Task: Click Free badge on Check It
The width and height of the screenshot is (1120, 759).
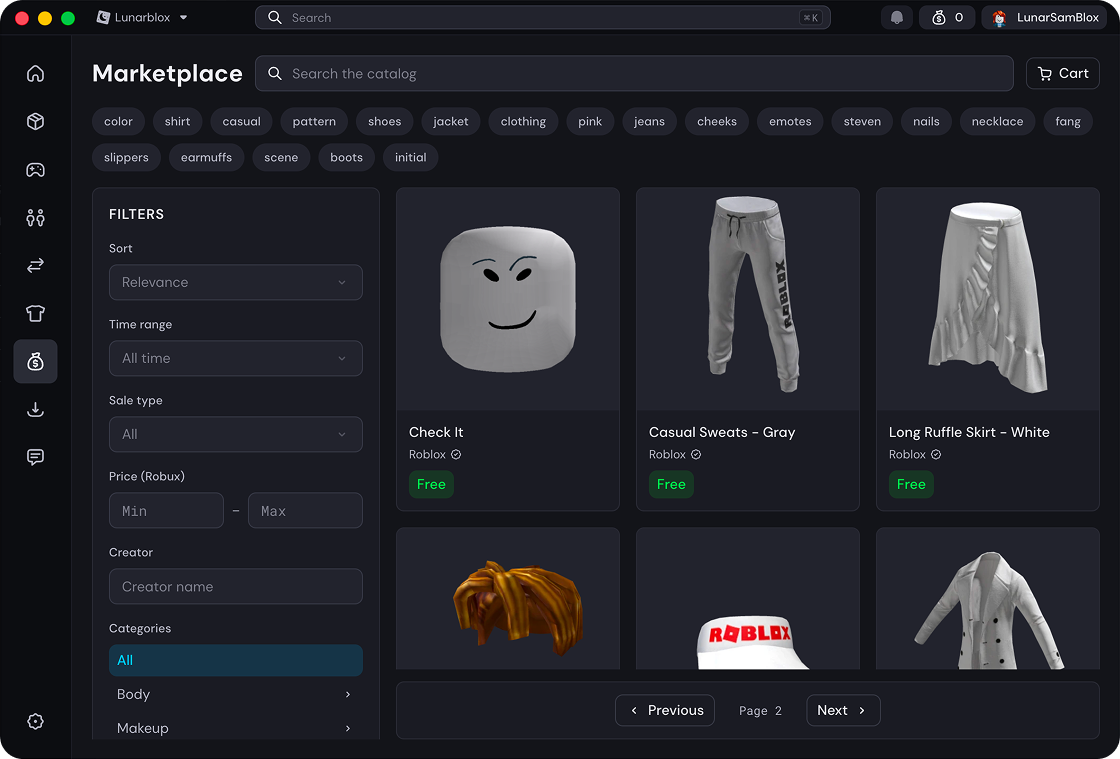Action: [431, 484]
